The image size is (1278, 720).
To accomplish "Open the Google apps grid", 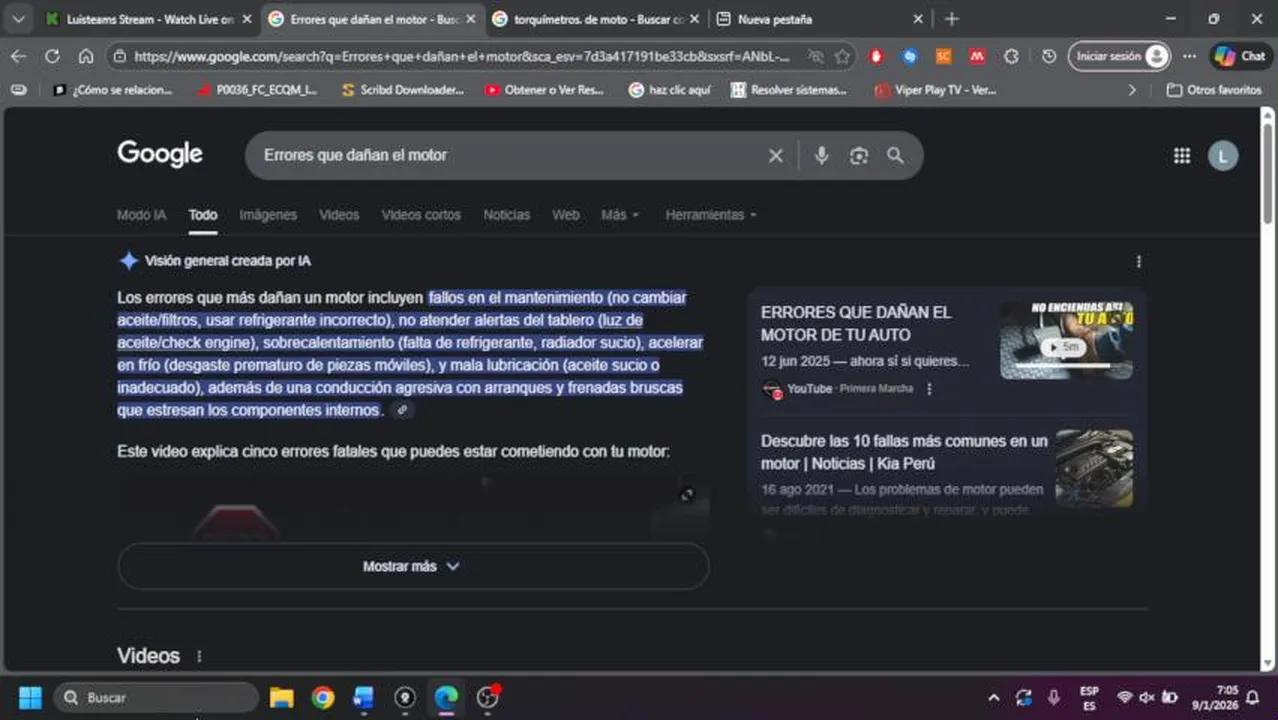I will coord(1182,155).
